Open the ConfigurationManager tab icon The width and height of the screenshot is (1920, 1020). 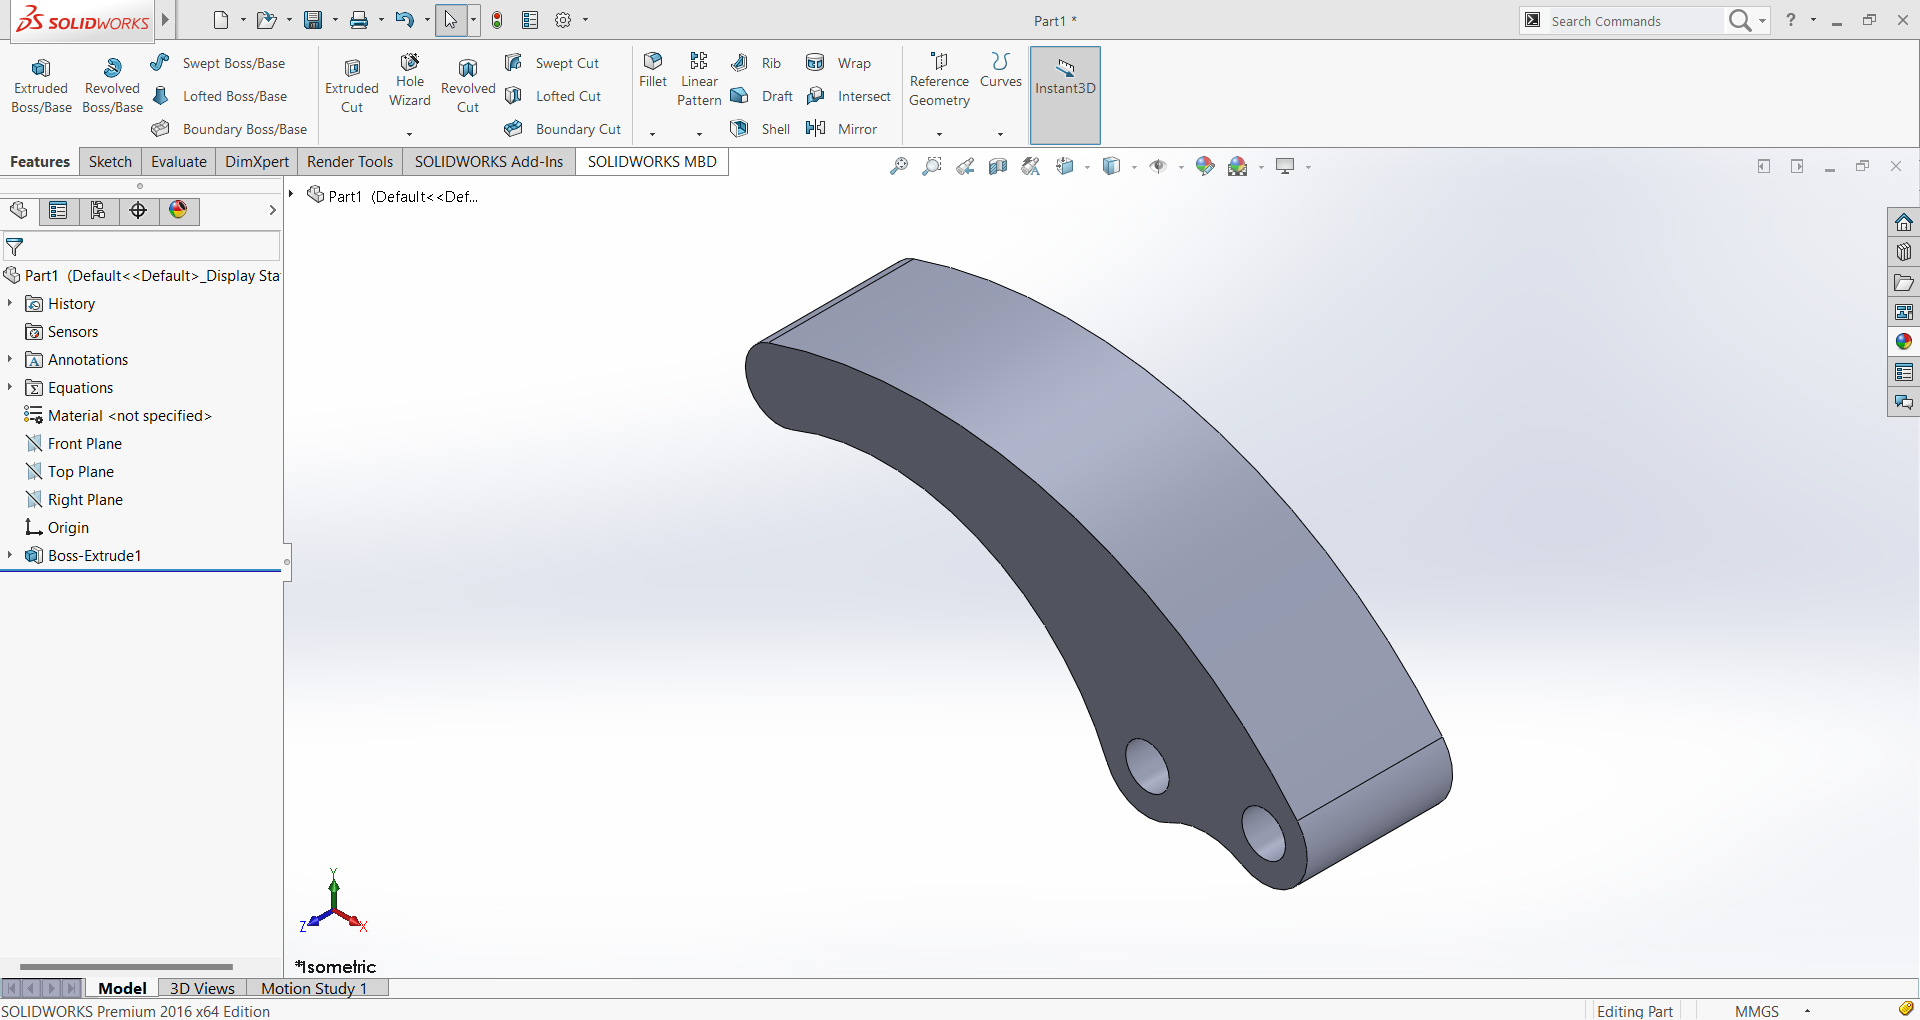coord(98,210)
